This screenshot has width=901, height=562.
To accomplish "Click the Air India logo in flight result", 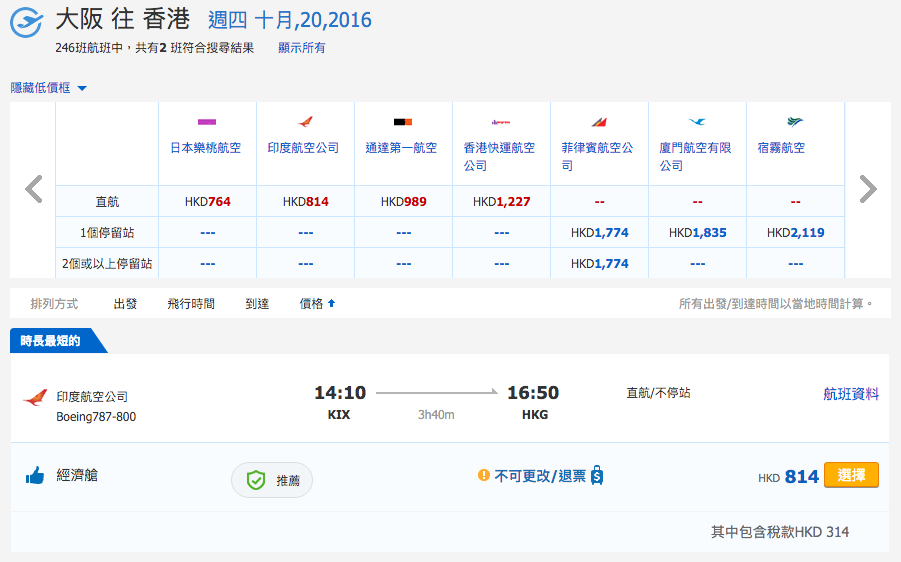I will 35,397.
